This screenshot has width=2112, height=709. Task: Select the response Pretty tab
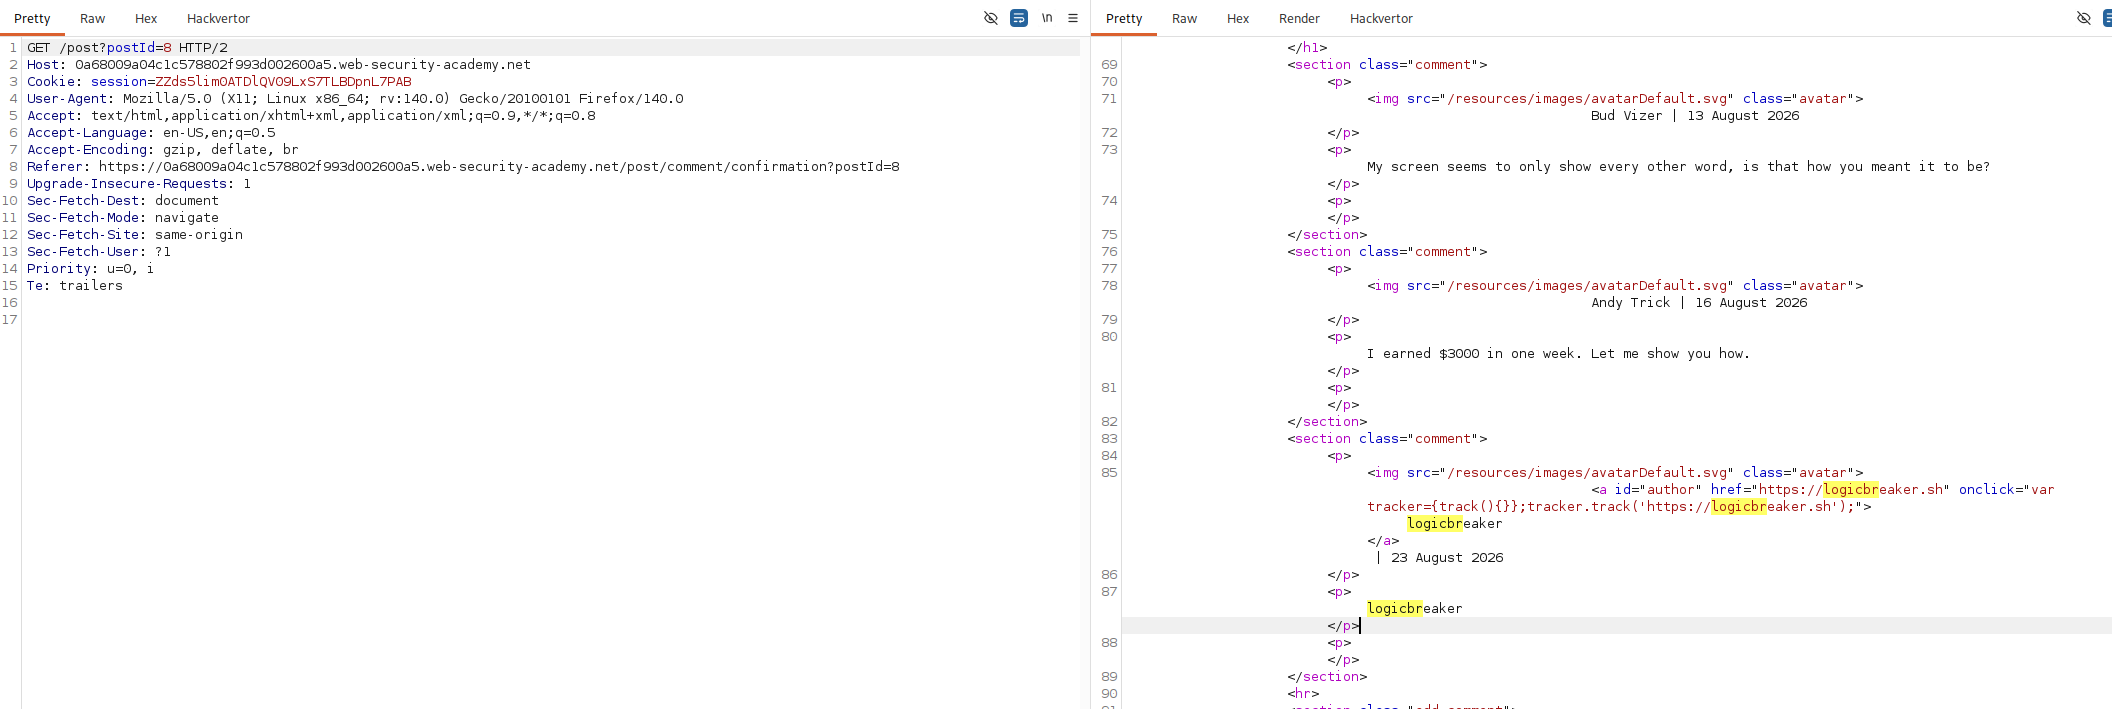coord(1124,19)
